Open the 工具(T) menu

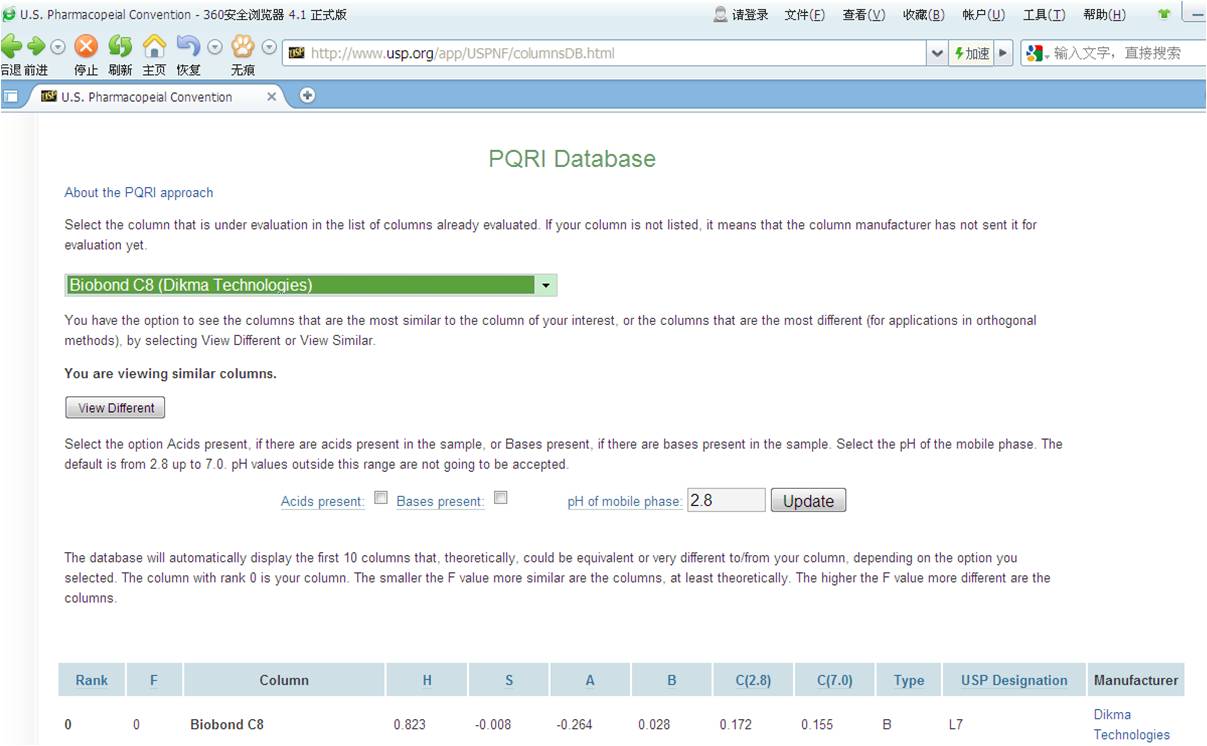1044,14
